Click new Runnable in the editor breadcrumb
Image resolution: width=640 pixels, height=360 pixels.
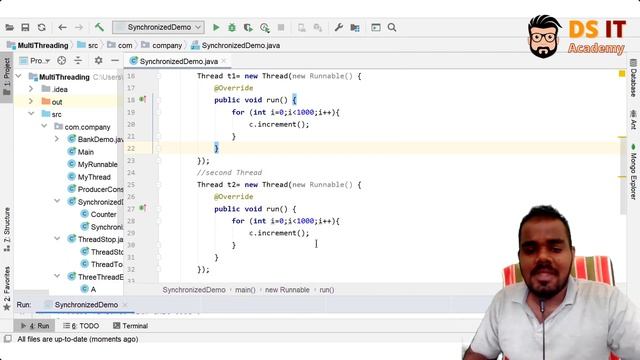pos(287,290)
